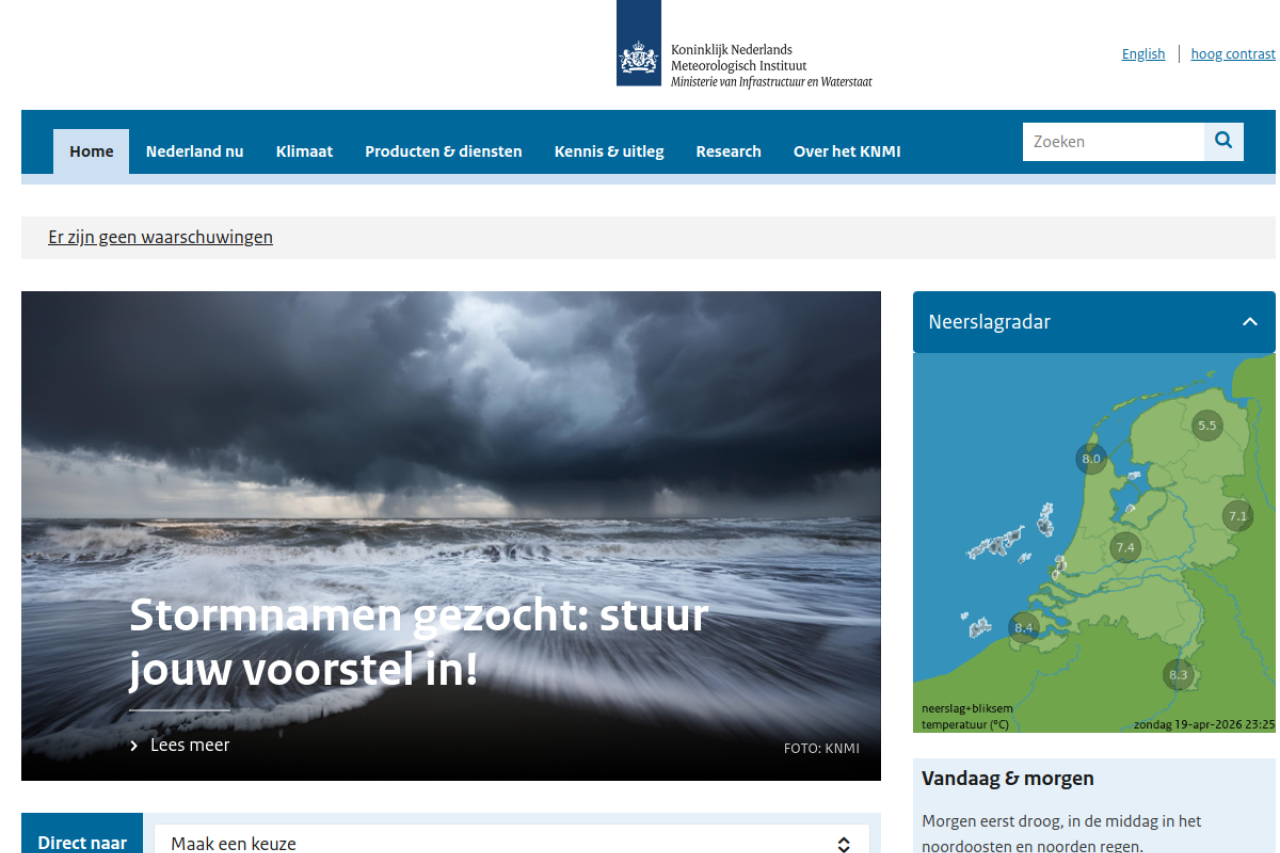Image resolution: width=1280 pixels, height=853 pixels.
Task: Click the 8.0 temperature marker on map
Action: (x=1091, y=459)
